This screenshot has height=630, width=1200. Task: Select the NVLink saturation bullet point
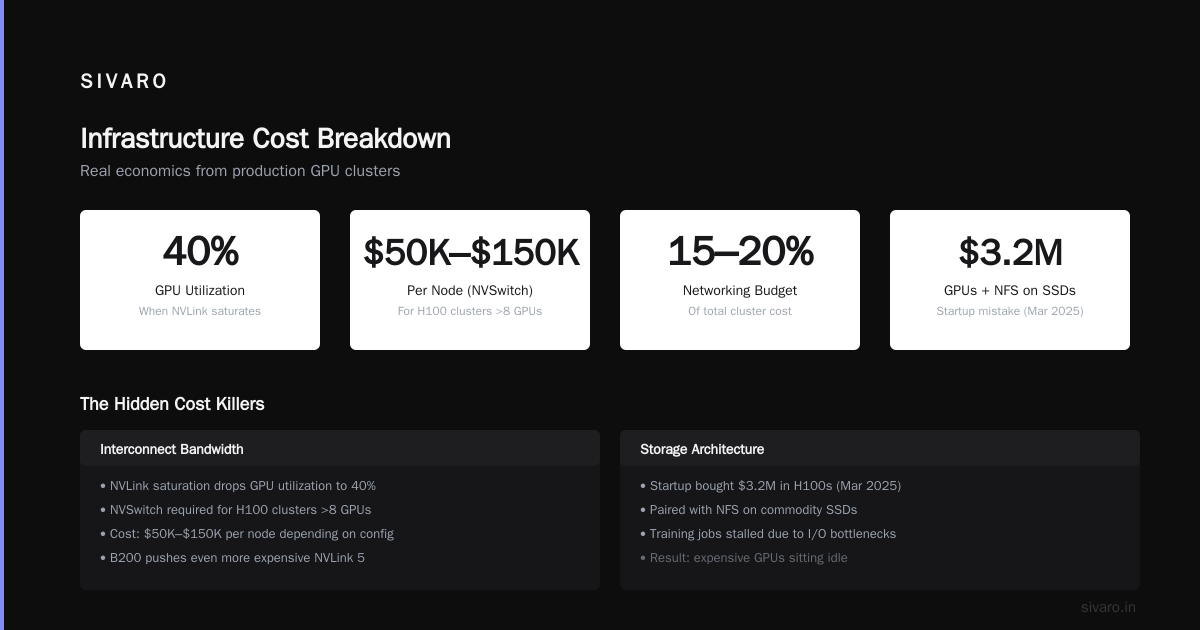coord(238,486)
